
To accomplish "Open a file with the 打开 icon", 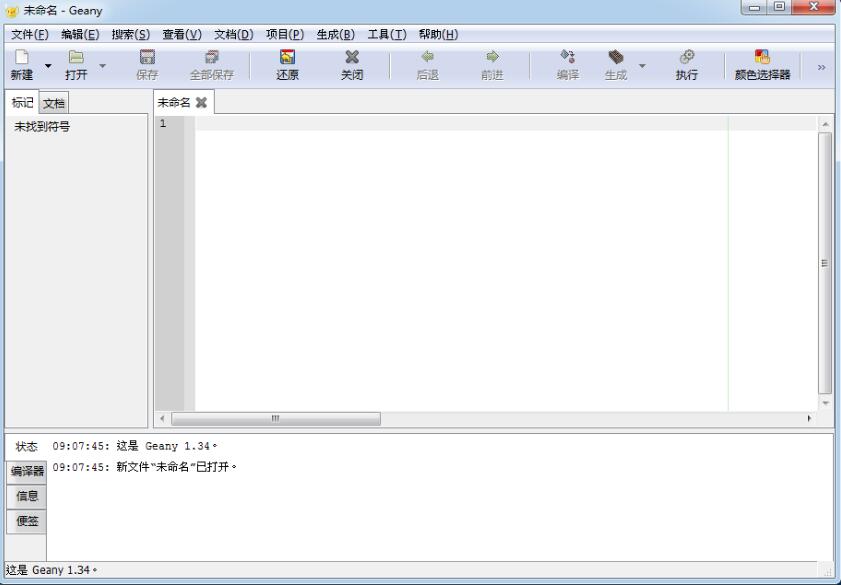I will tap(76, 57).
